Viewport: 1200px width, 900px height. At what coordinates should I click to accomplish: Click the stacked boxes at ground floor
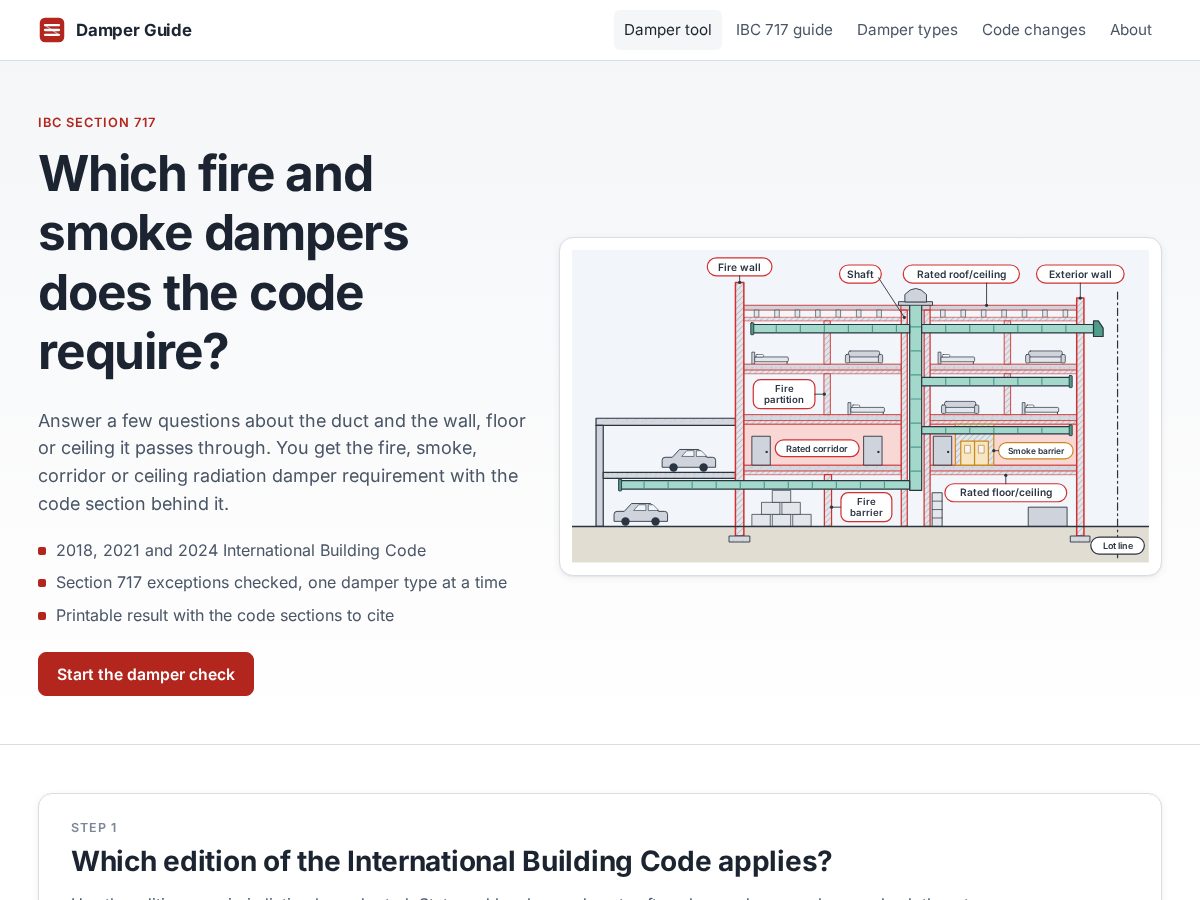pyautogui.click(x=781, y=508)
